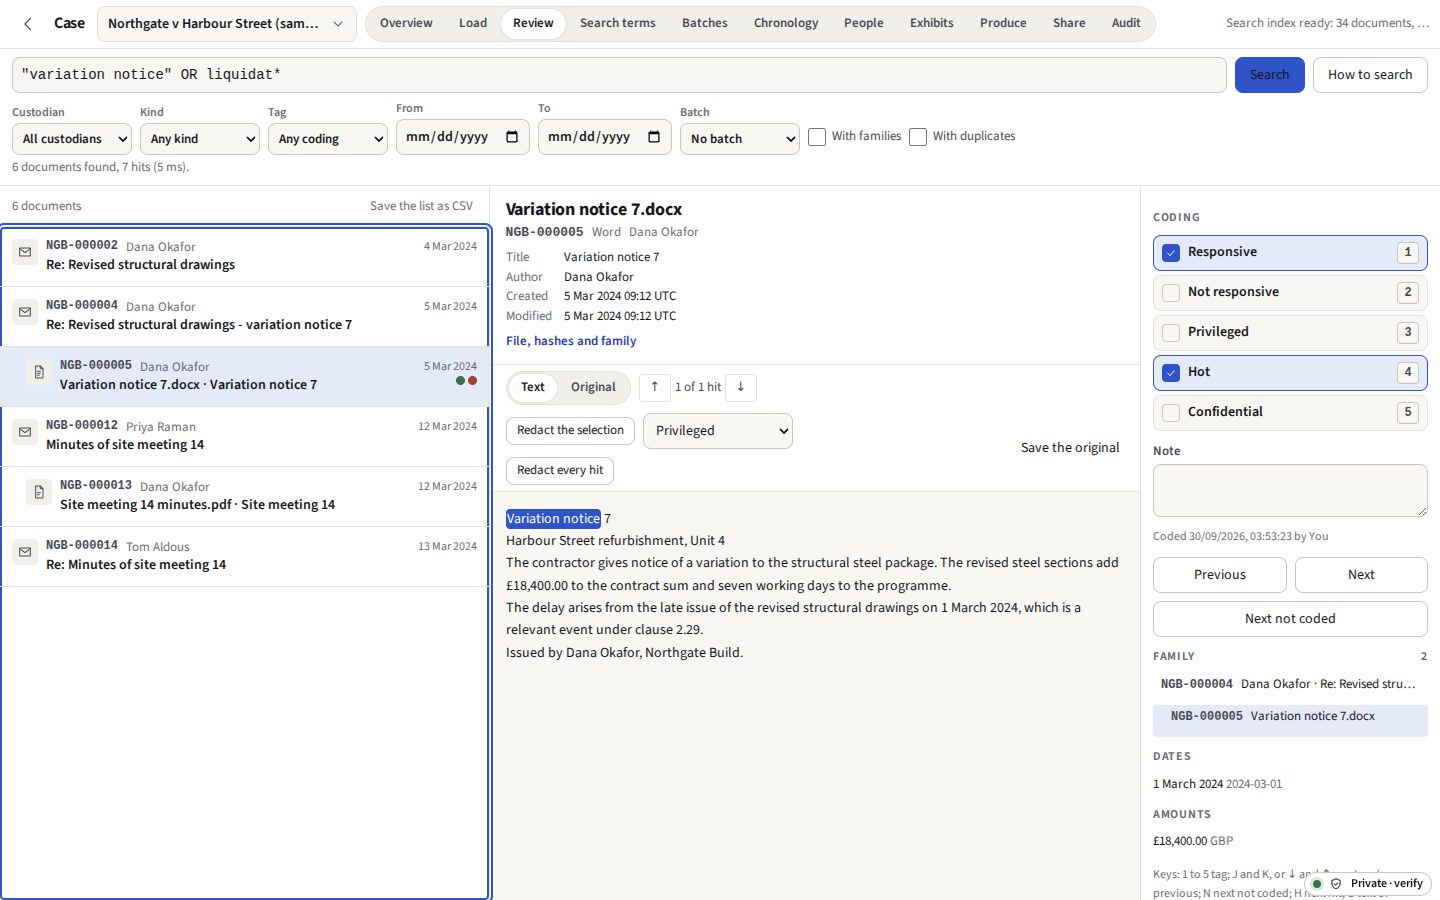Open Minutes of site meeting 14 row

tap(245, 436)
